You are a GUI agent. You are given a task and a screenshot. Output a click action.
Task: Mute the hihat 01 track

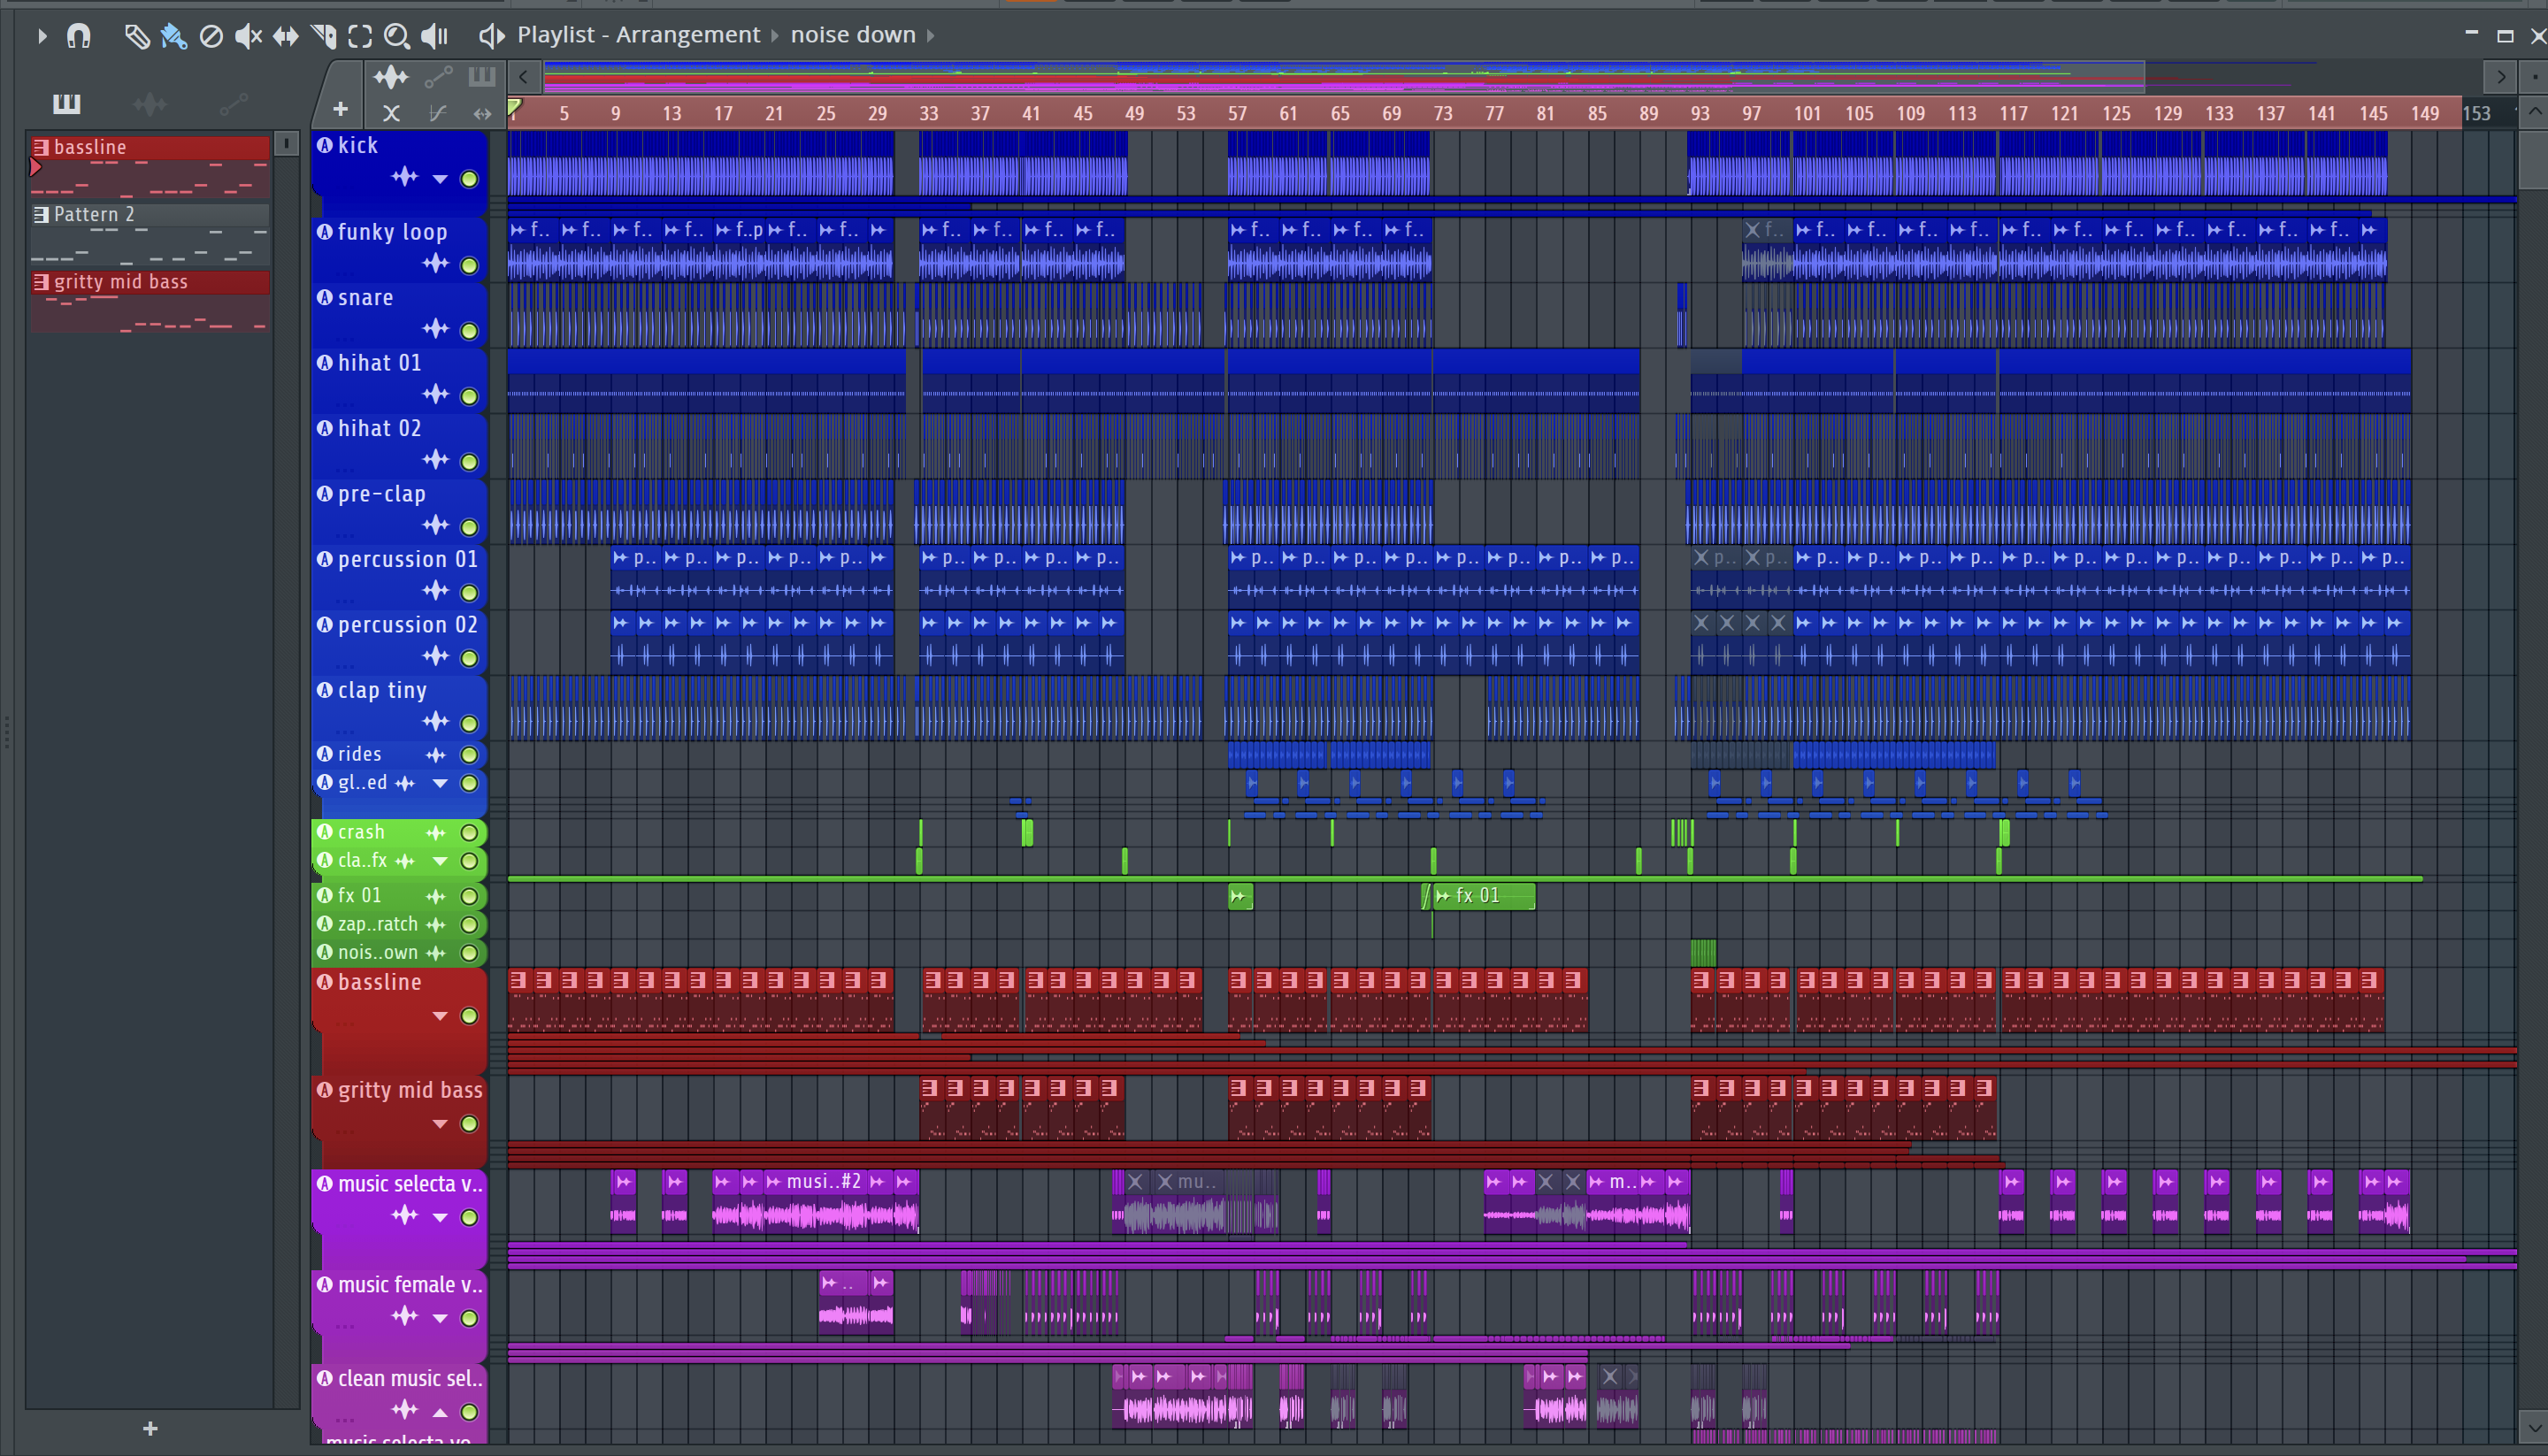coord(469,396)
